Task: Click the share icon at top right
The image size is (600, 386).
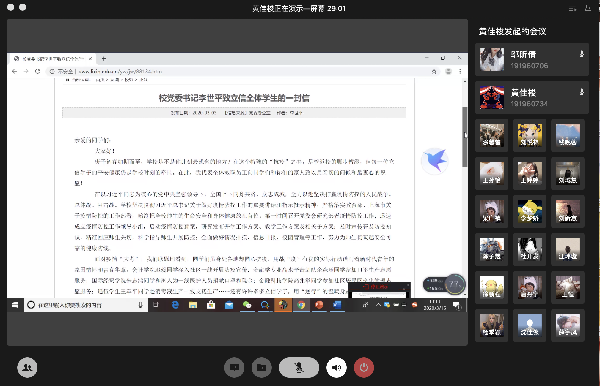Action: click(x=588, y=8)
